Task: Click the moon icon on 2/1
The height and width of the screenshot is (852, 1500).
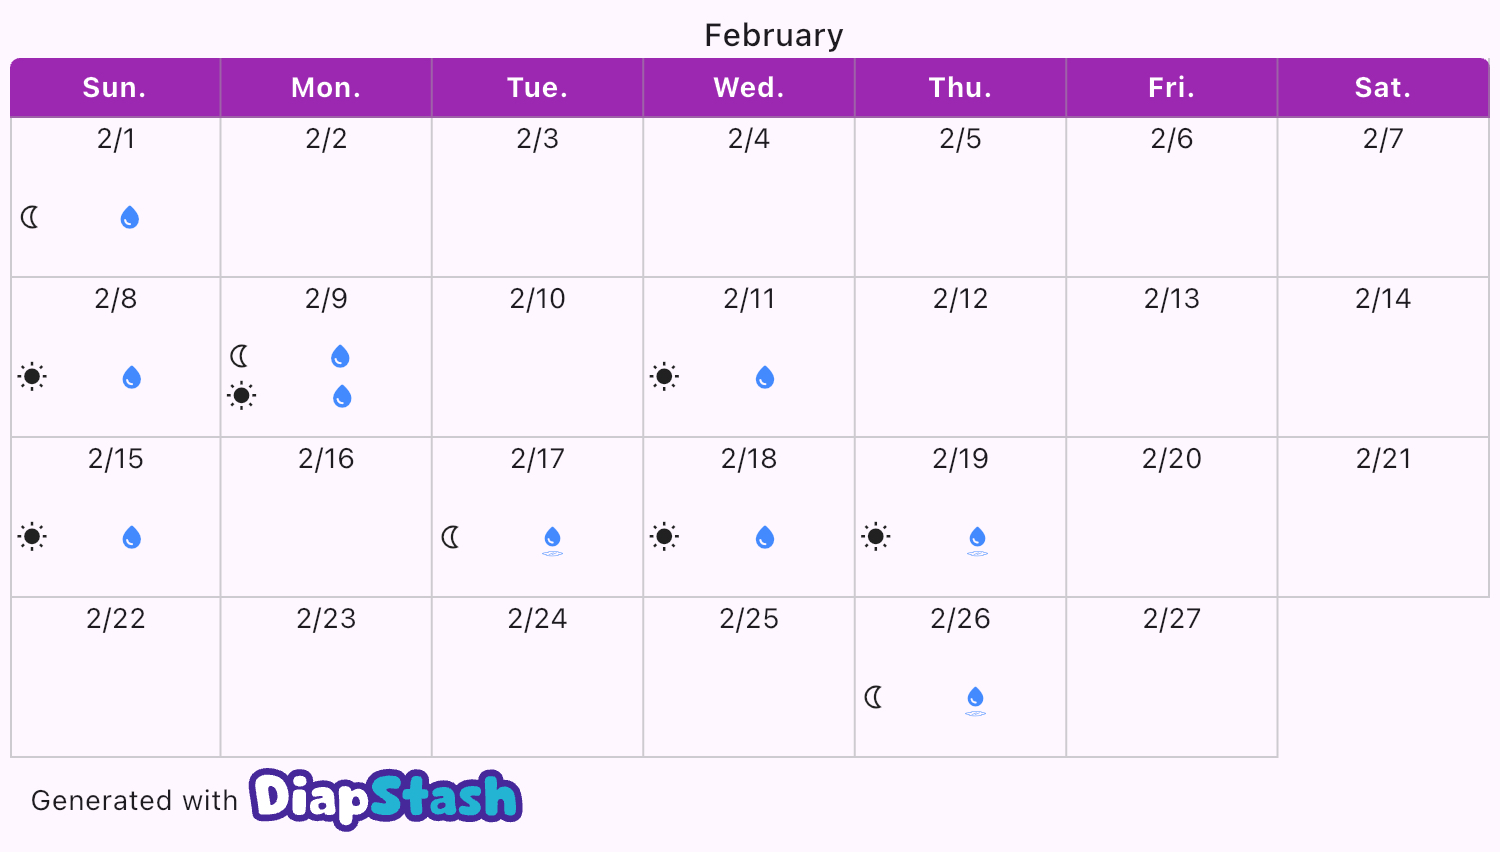Action: (x=30, y=217)
